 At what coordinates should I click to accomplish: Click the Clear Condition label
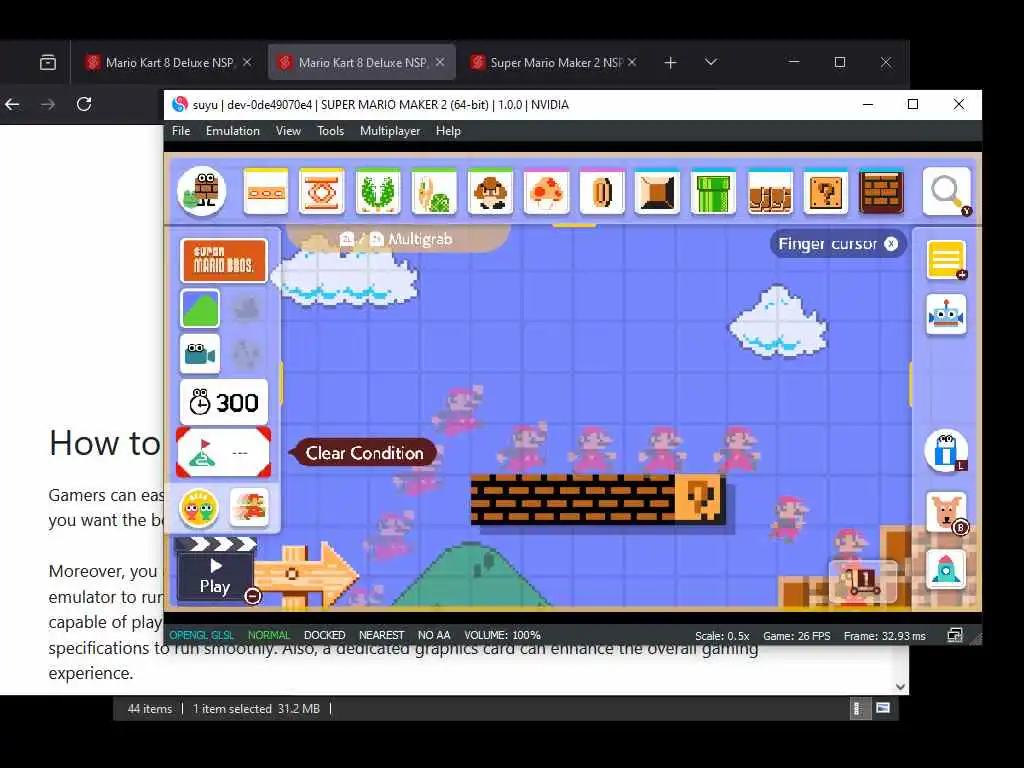[364, 453]
